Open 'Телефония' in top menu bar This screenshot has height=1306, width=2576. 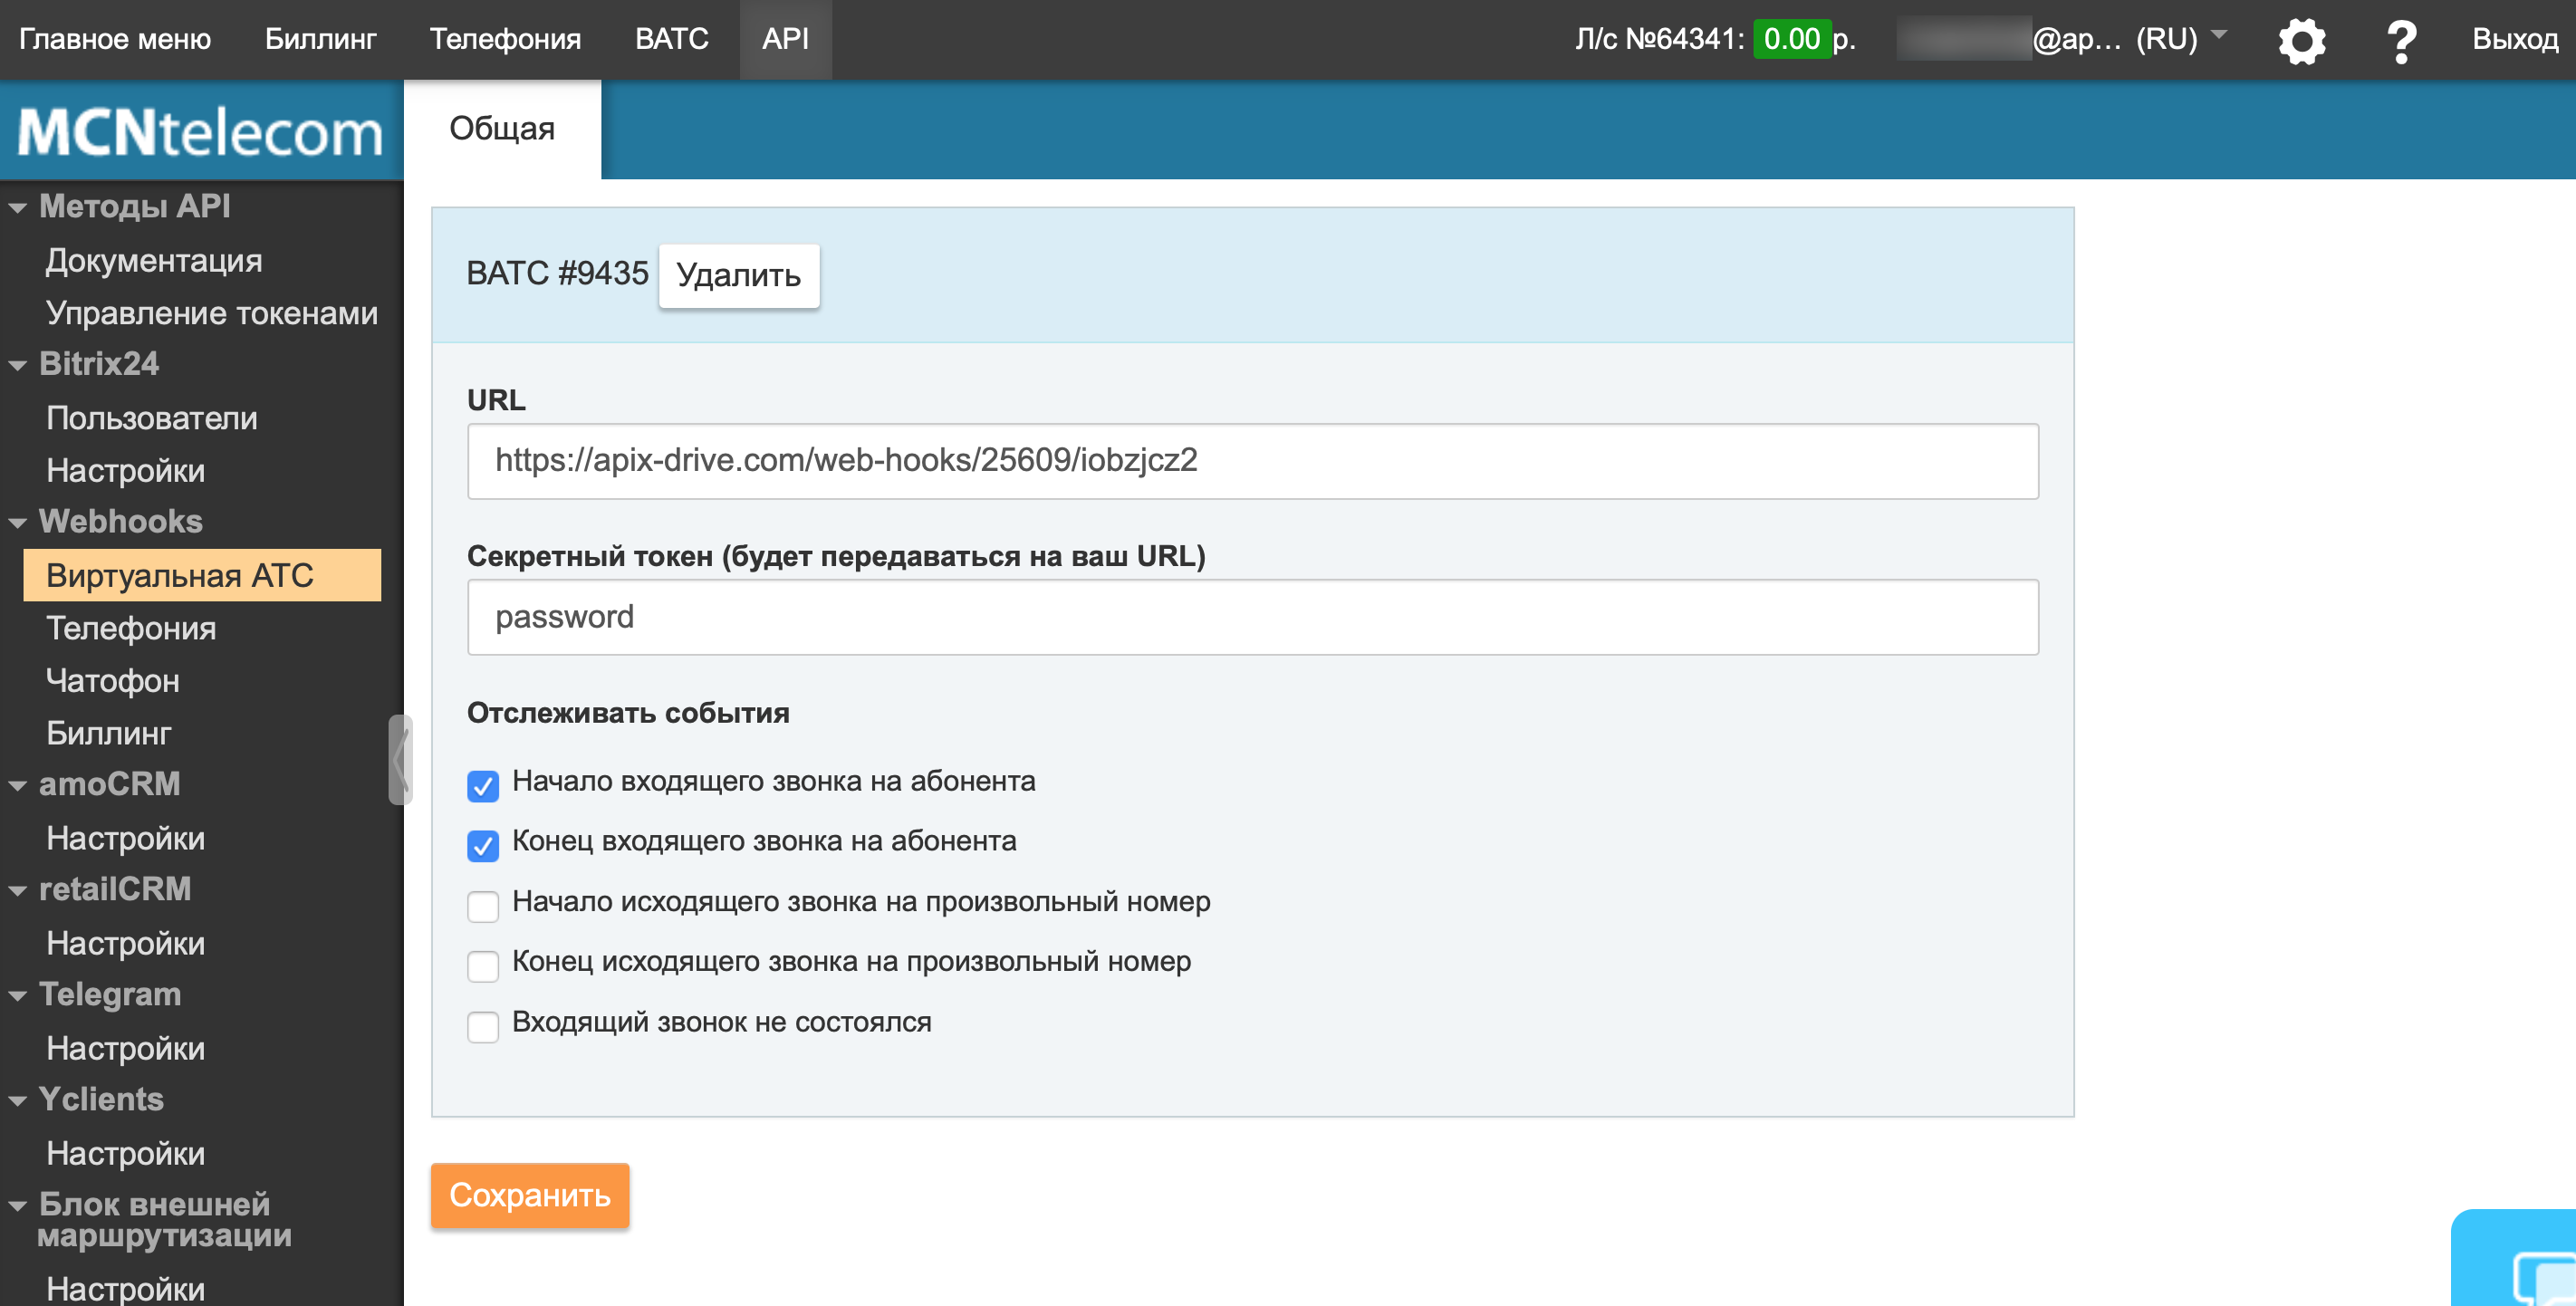(505, 39)
